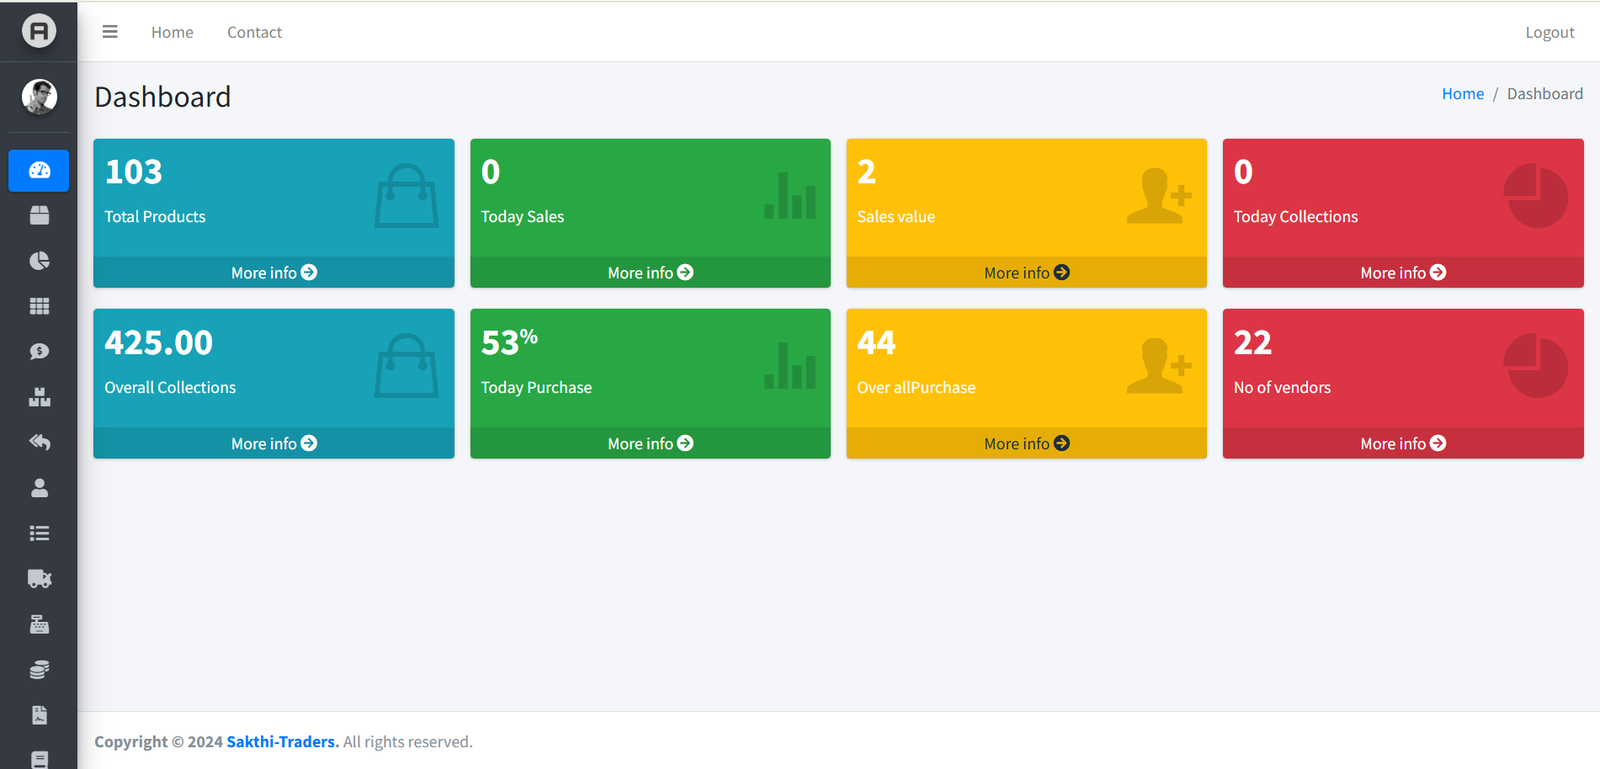Viewport: 1600px width, 769px height.
Task: Go to Home in top navbar
Action: point(172,32)
